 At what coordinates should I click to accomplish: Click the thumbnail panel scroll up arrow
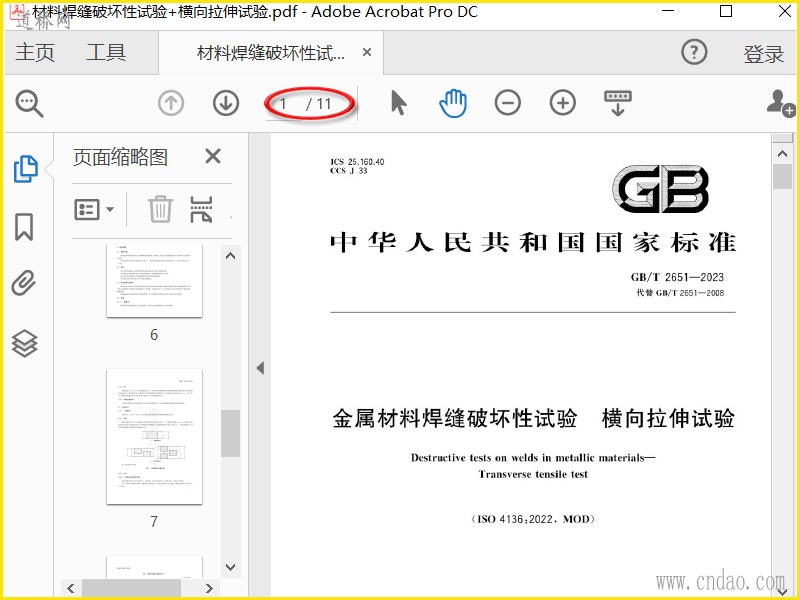[231, 256]
